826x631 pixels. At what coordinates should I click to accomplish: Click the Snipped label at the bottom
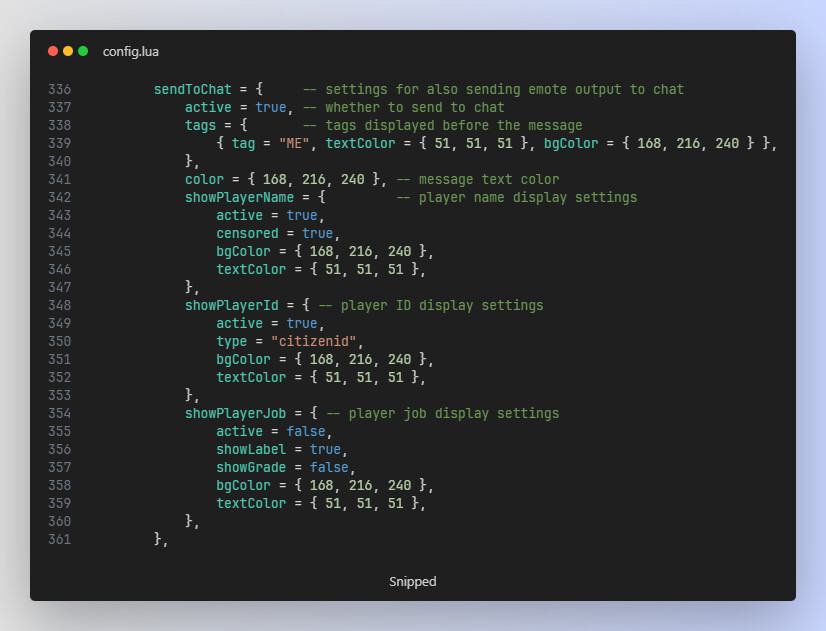(x=412, y=581)
